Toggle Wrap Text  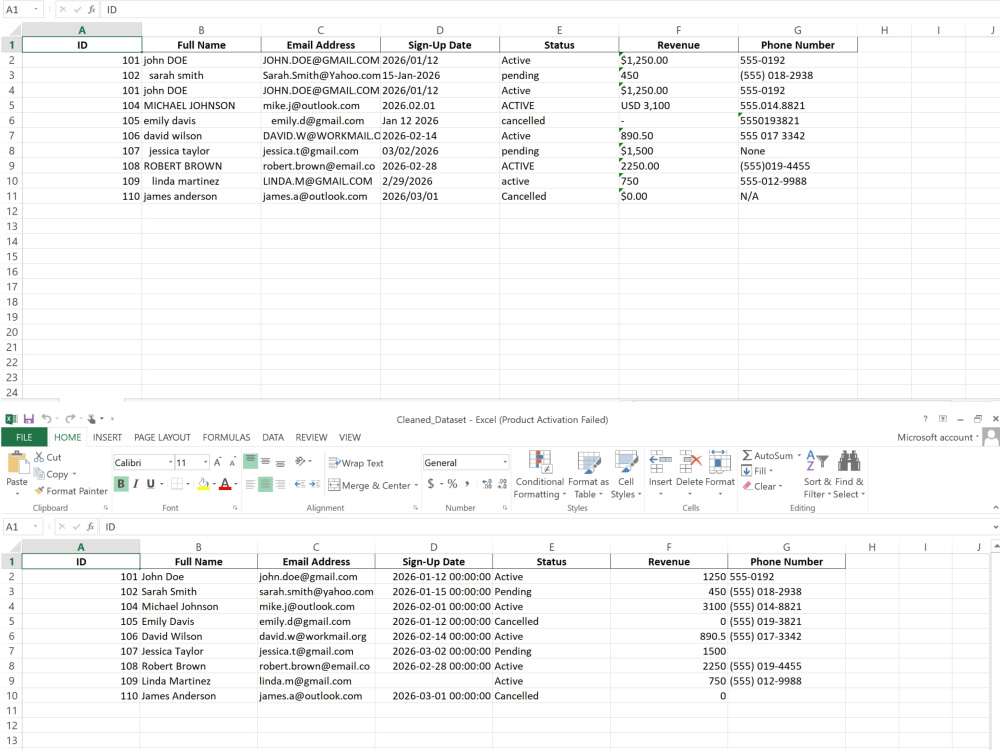point(356,463)
